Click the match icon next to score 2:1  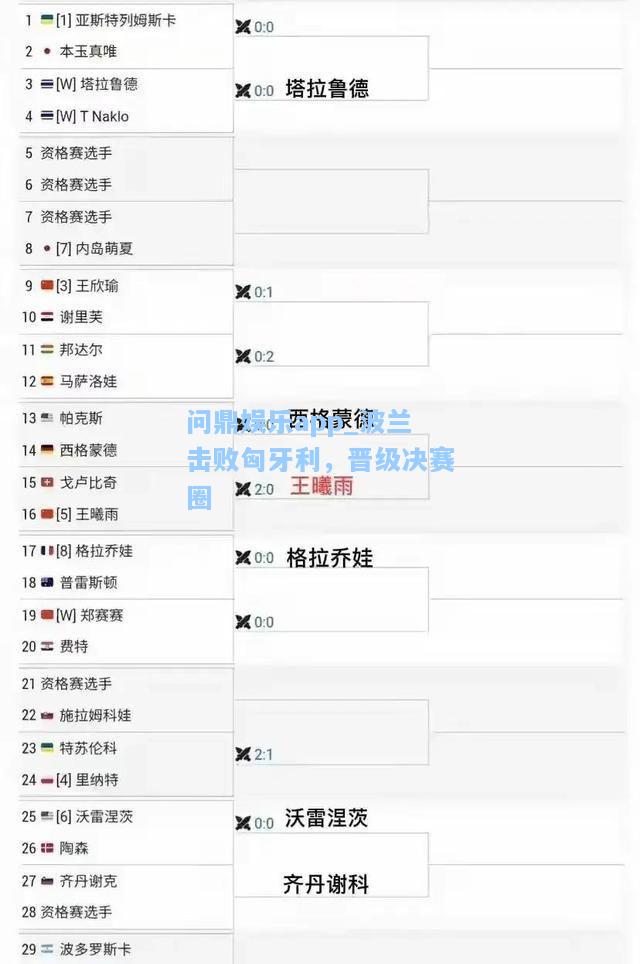pyautogui.click(x=243, y=754)
